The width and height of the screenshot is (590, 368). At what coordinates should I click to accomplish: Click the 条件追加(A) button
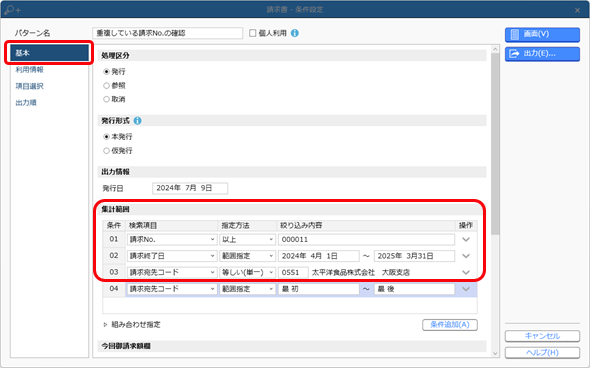pos(450,325)
